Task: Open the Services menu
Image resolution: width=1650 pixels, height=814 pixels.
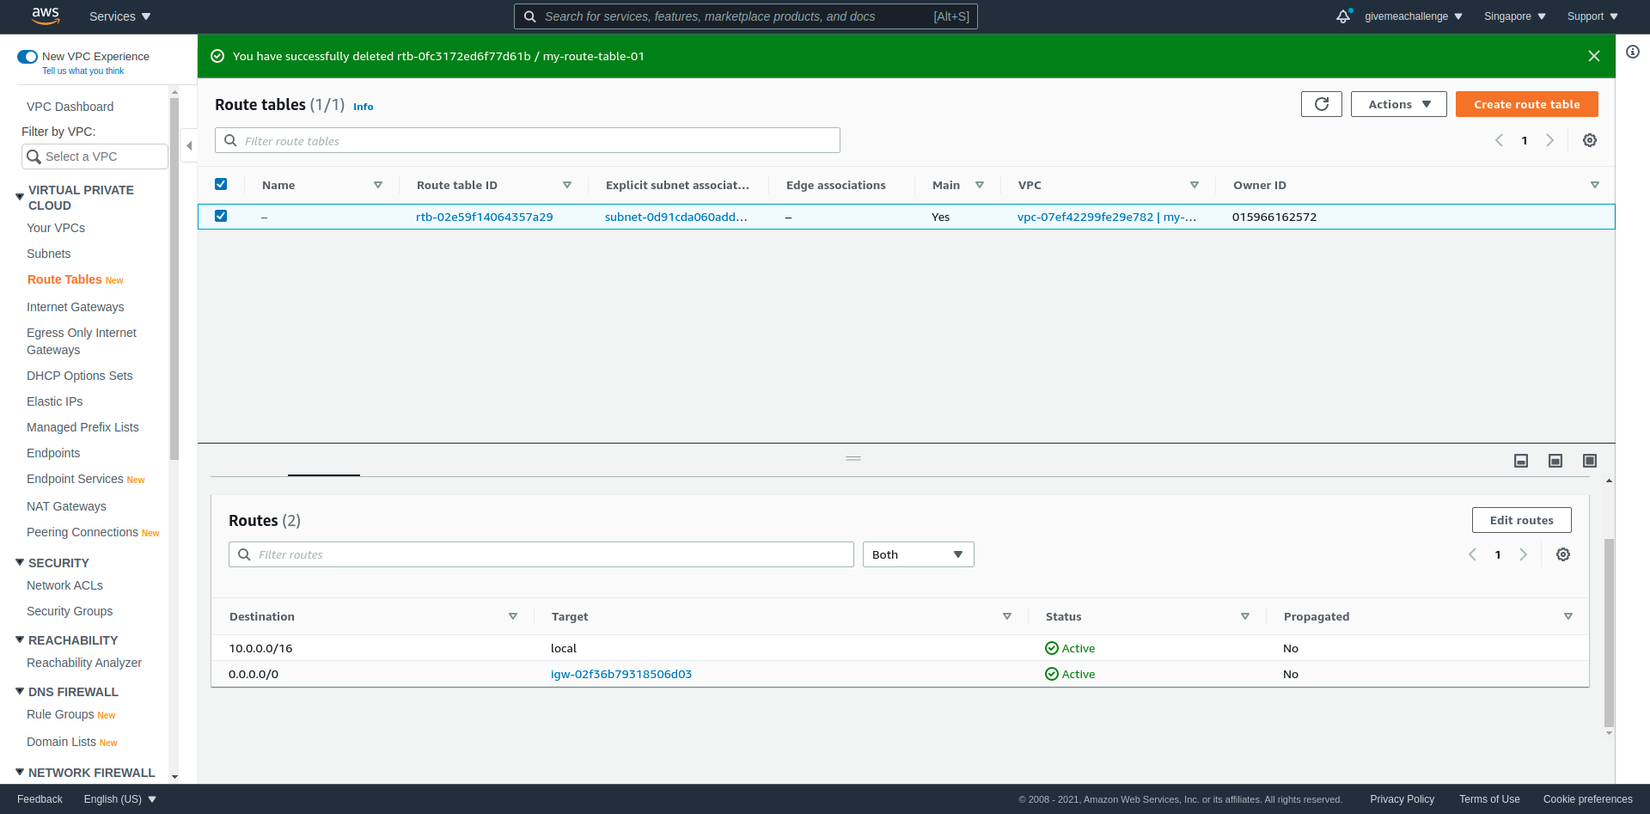Action: coord(120,16)
